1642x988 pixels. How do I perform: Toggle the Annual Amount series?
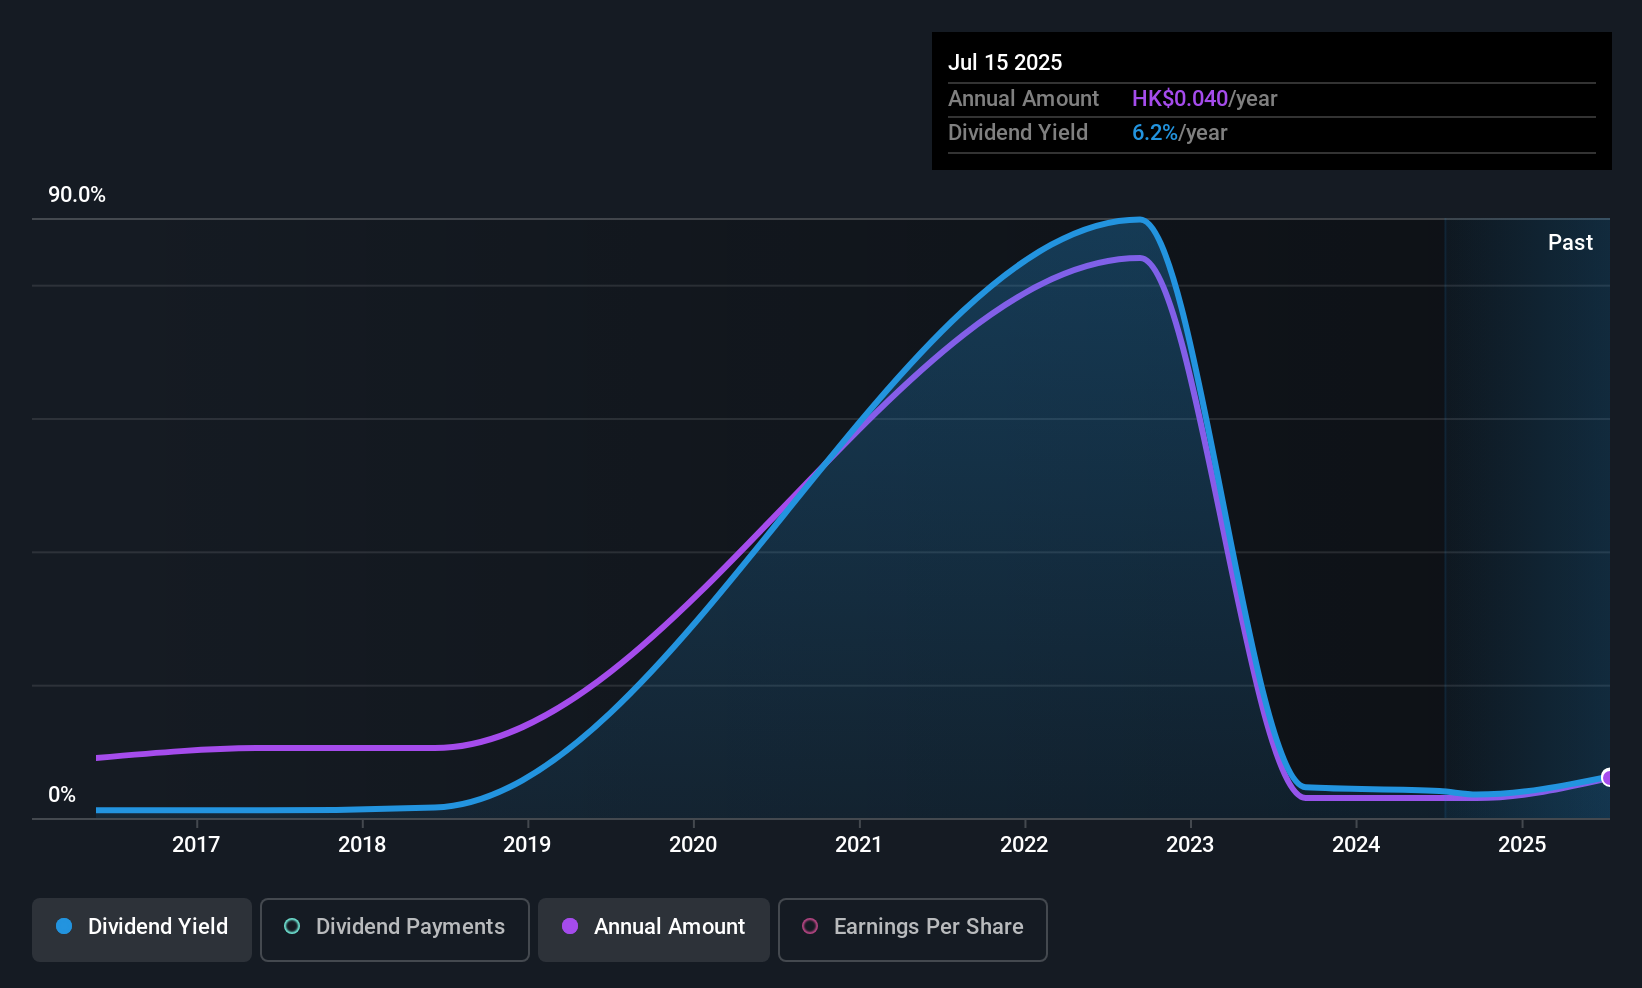point(654,929)
